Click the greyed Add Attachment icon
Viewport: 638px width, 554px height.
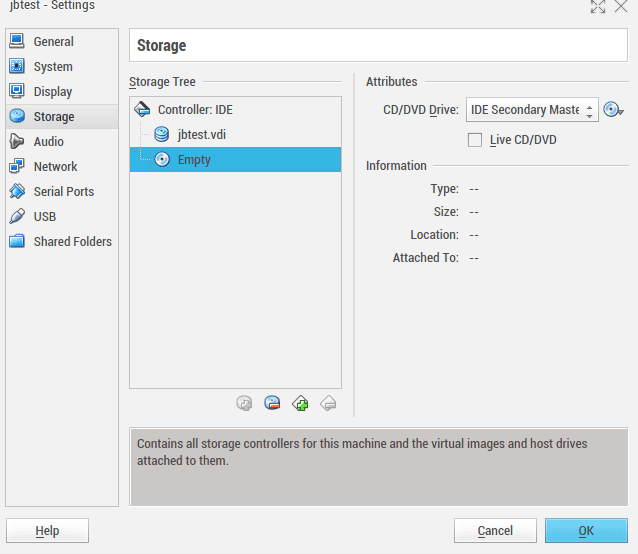pyautogui.click(x=244, y=404)
